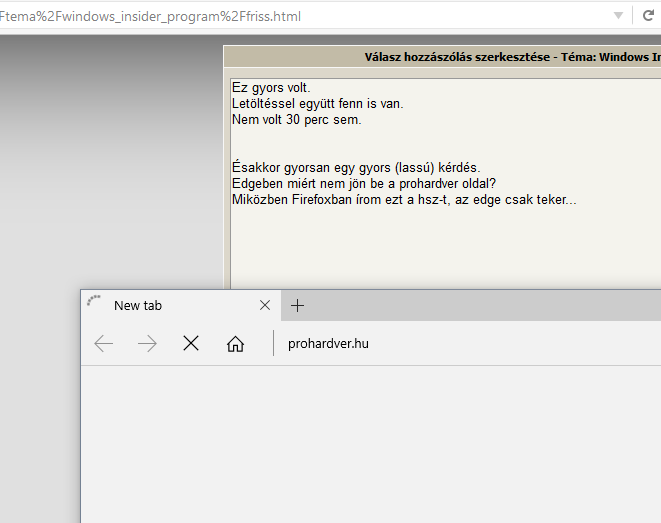Select the Edge "New tab" tab

click(181, 306)
